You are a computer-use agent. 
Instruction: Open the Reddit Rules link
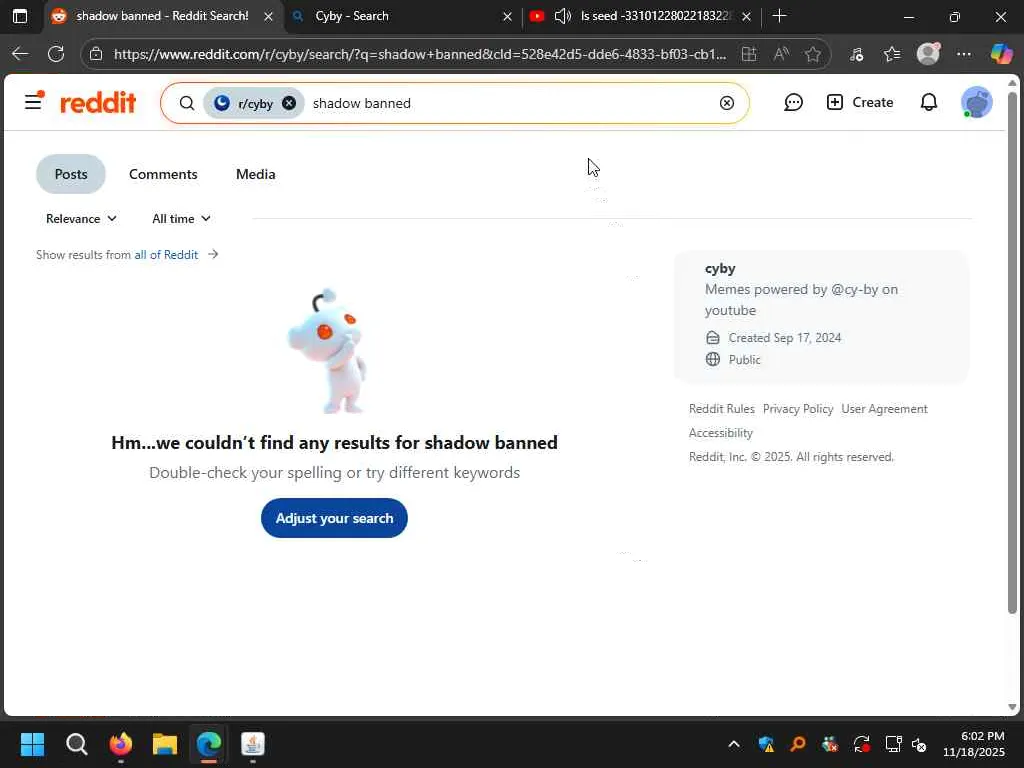coord(722,409)
